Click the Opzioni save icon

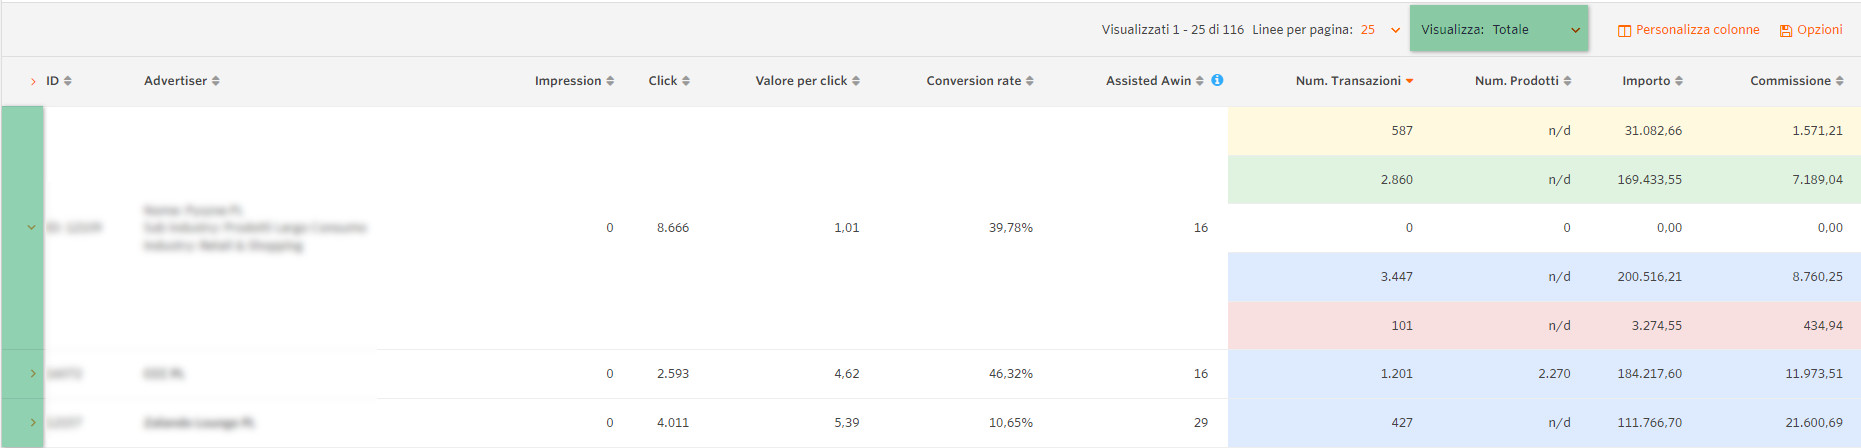[x=1785, y=31]
